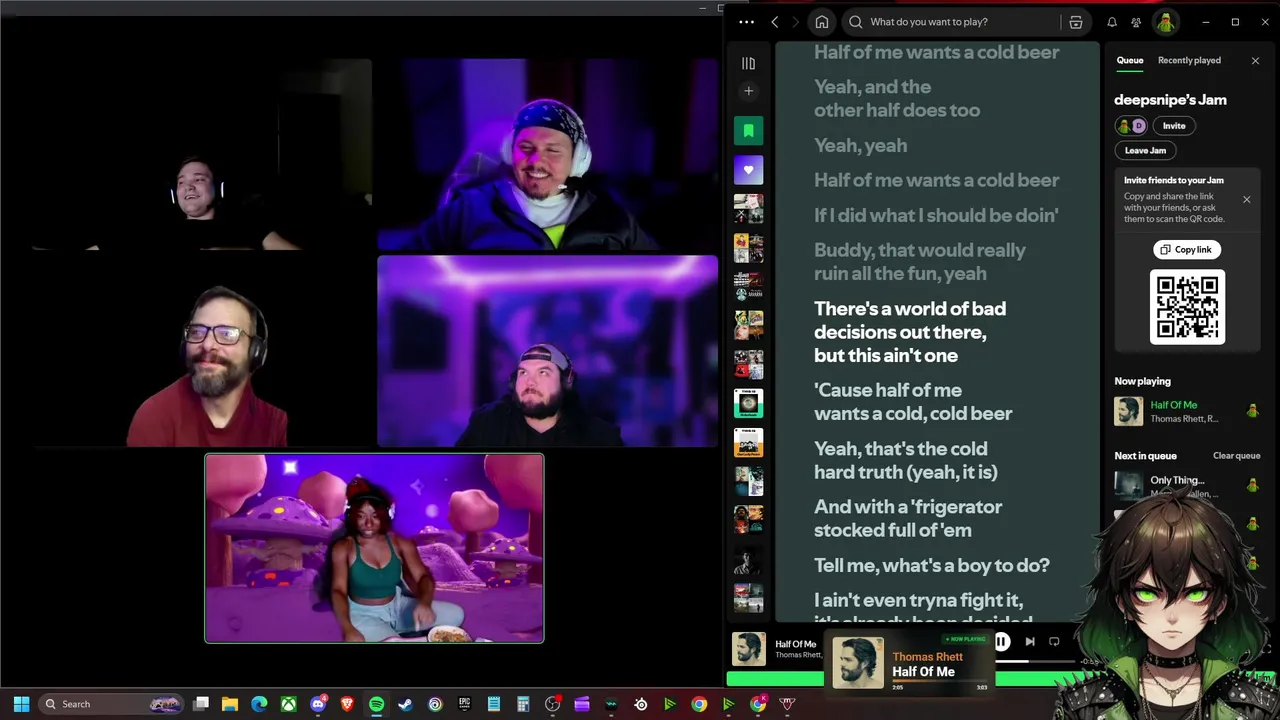The height and width of the screenshot is (720, 1280).
Task: Jump to lyric 'Buddy, that would really ruin all the fun'
Action: tap(920, 262)
